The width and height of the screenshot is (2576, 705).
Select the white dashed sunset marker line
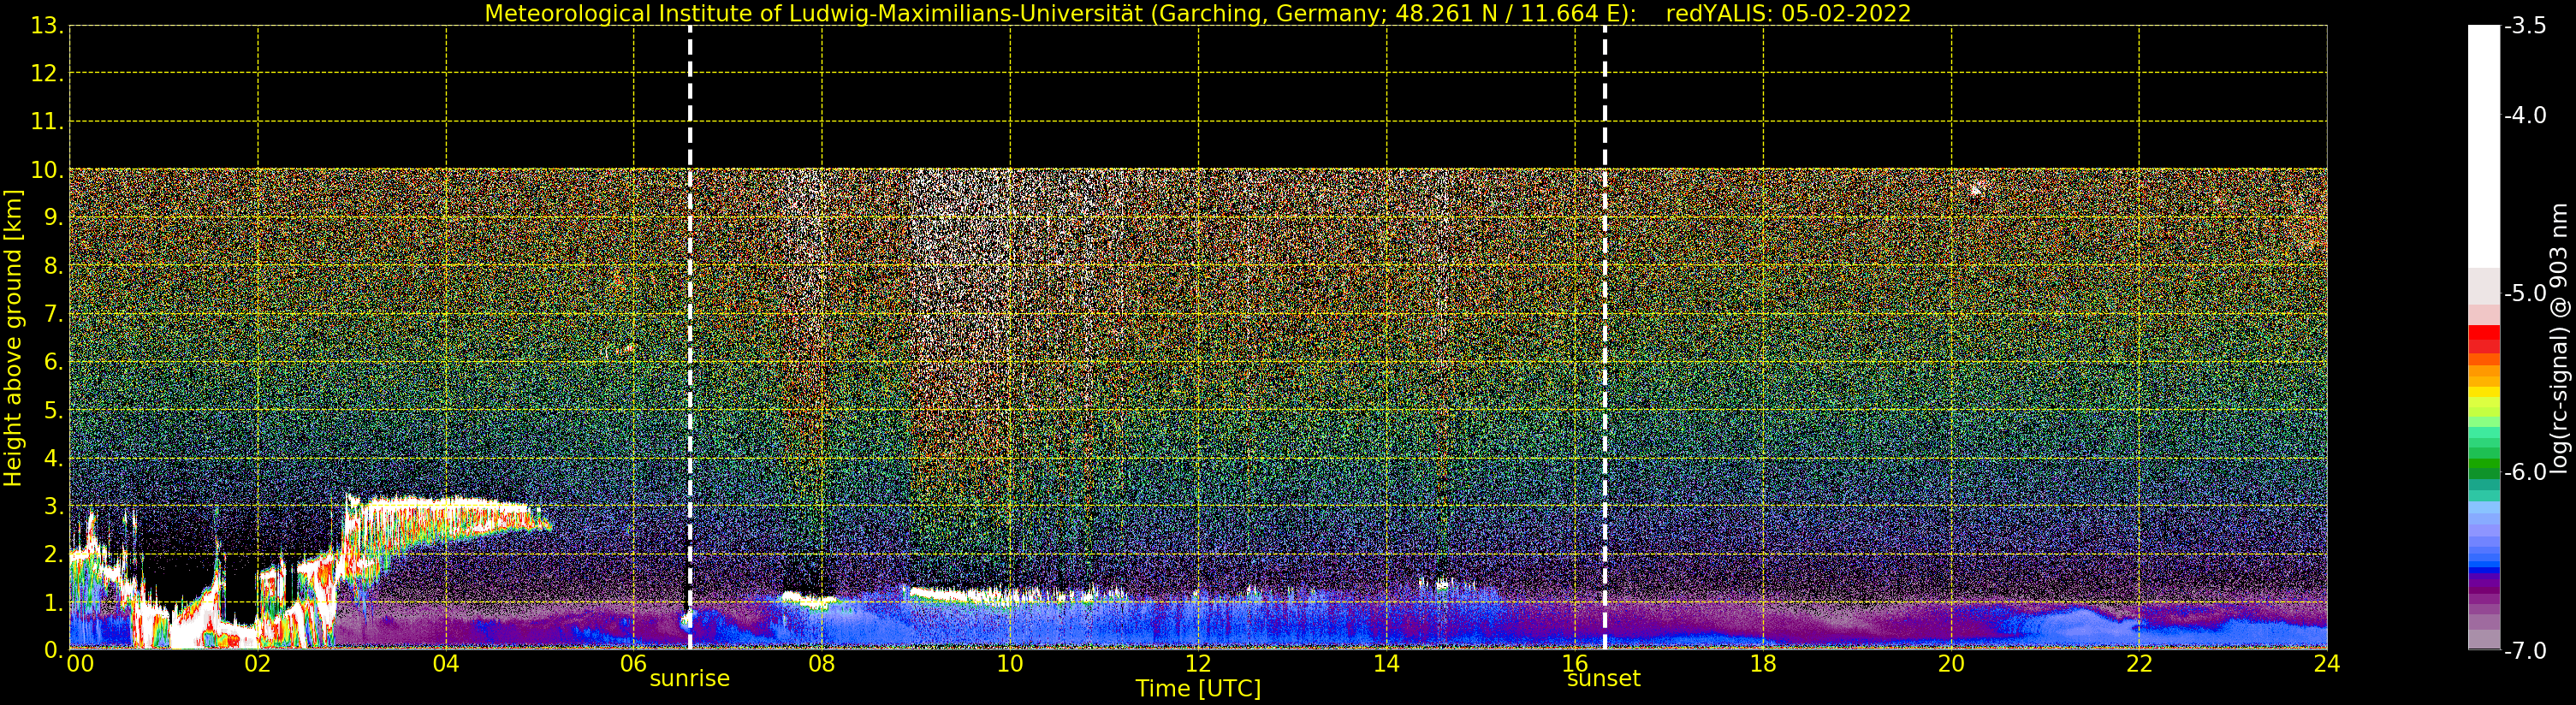point(1605,338)
